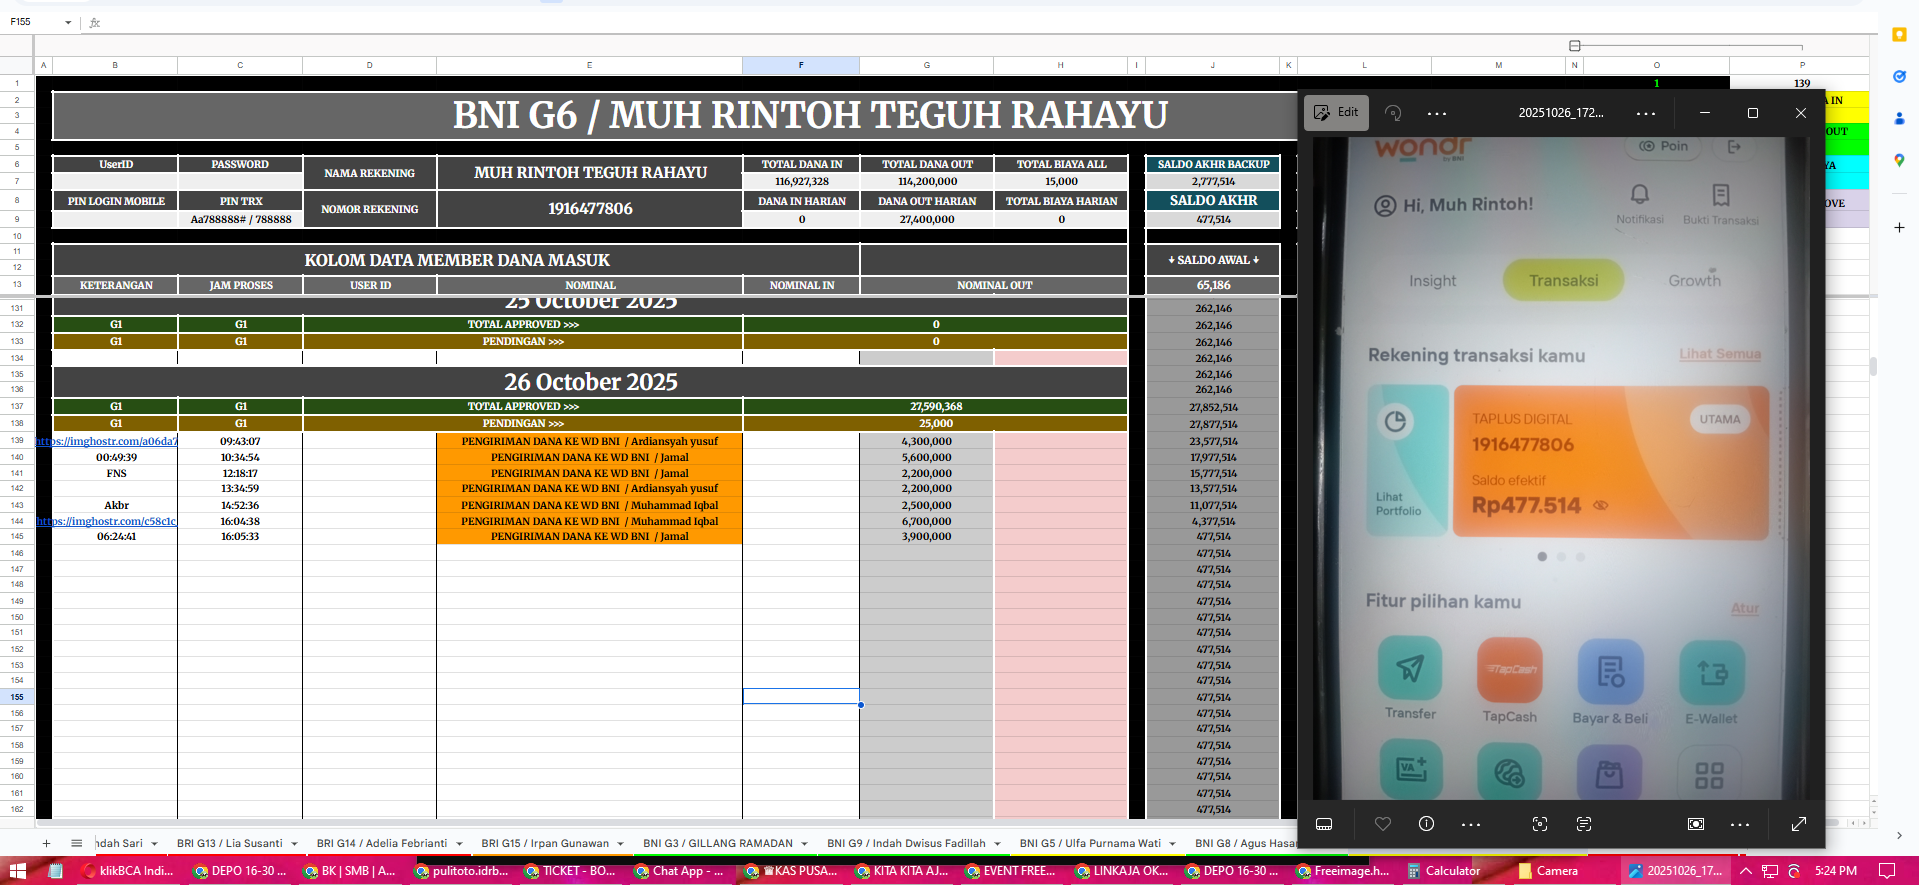
Task: Click Name Box showing F155
Action: pos(33,22)
